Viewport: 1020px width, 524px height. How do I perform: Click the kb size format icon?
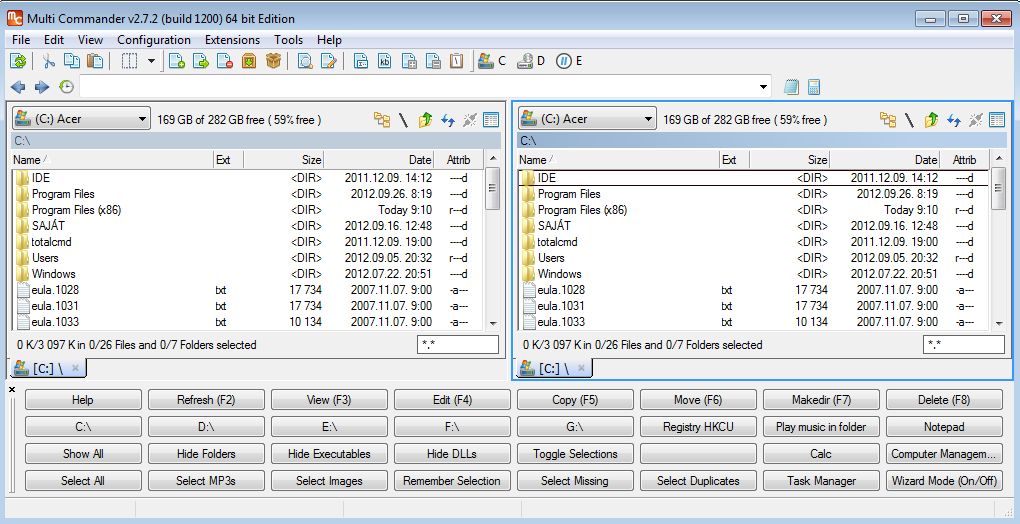tap(385, 61)
